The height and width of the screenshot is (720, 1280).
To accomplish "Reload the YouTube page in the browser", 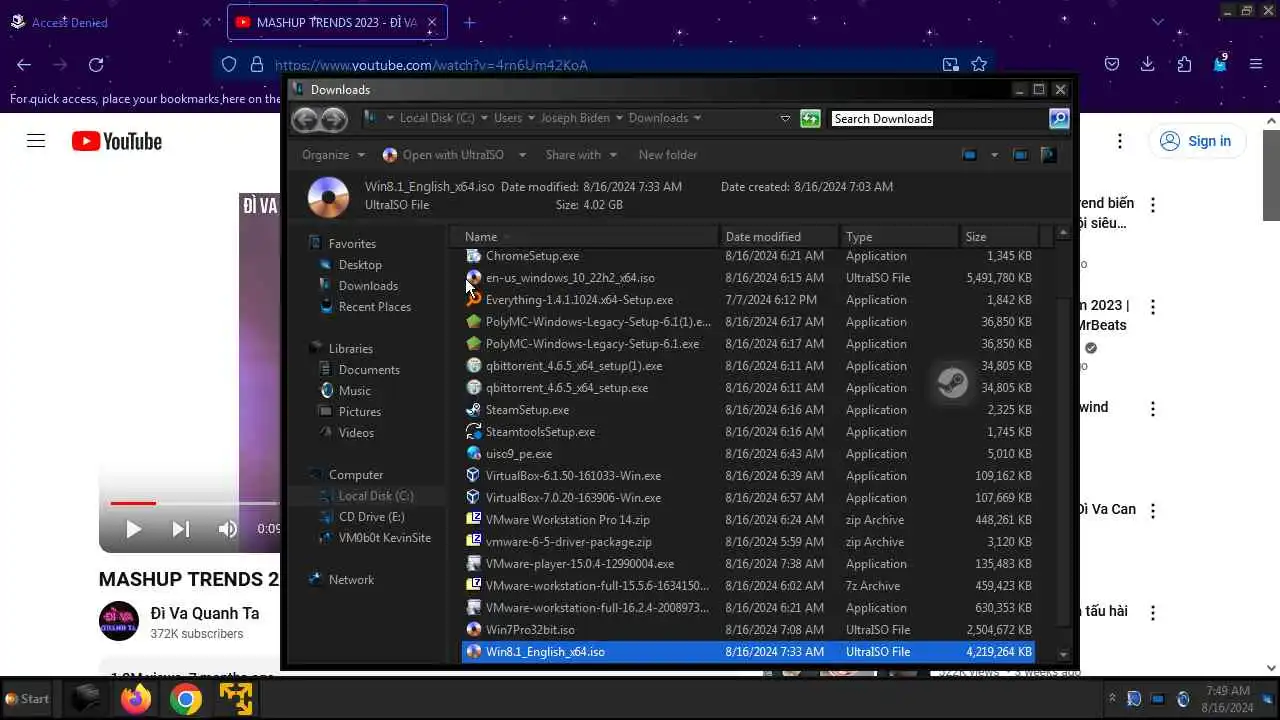I will [96, 65].
